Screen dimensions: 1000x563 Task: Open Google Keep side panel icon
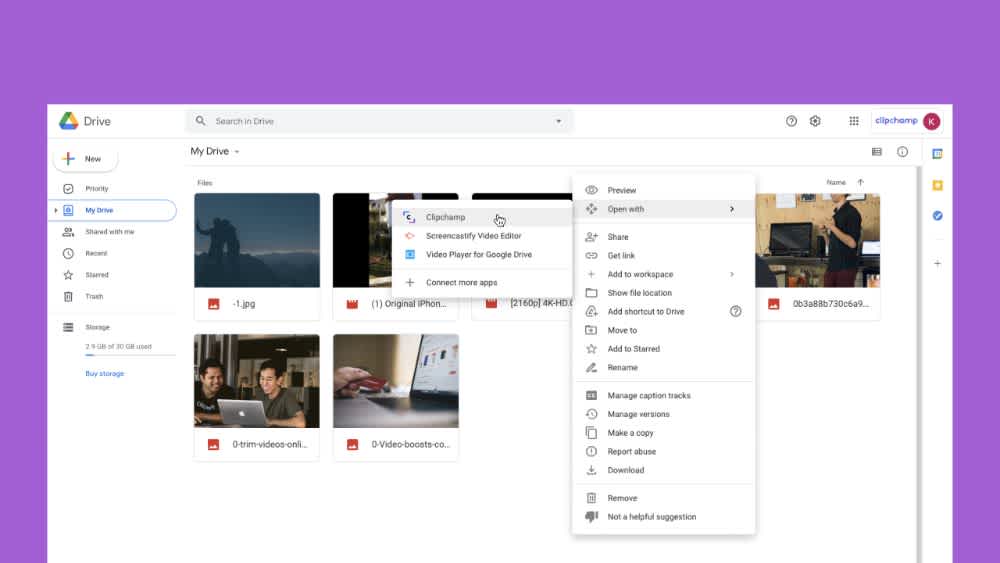[x=937, y=185]
